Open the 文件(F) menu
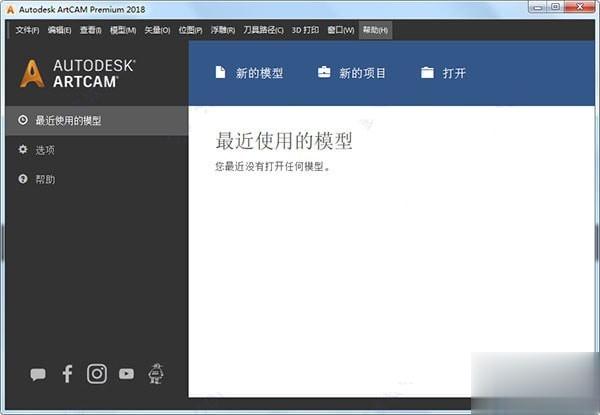The width and height of the screenshot is (600, 415). (27, 30)
